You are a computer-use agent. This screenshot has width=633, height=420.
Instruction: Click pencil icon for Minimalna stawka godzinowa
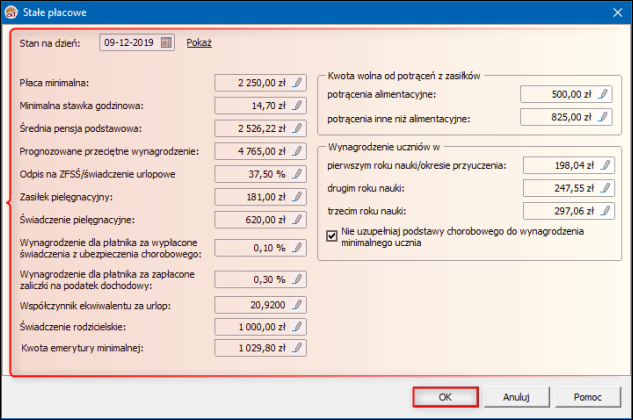[x=298, y=105]
